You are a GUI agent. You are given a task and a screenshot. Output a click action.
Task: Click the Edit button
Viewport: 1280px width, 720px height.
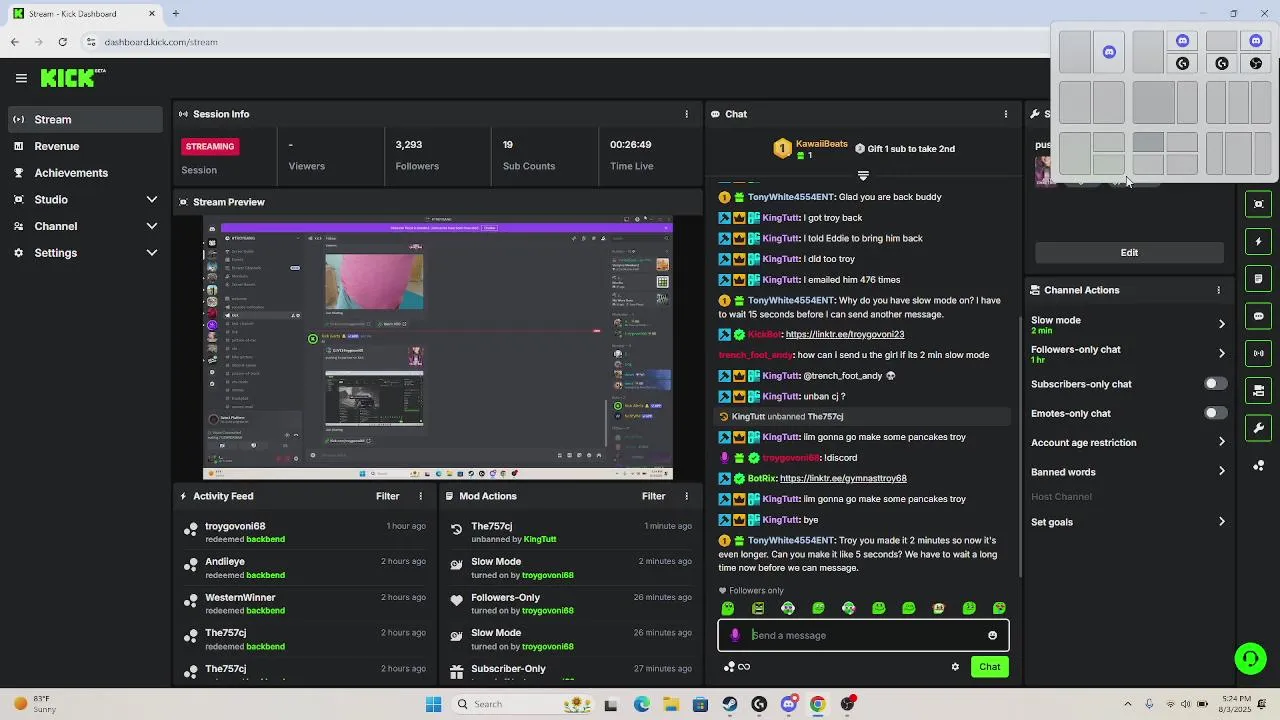point(1129,253)
